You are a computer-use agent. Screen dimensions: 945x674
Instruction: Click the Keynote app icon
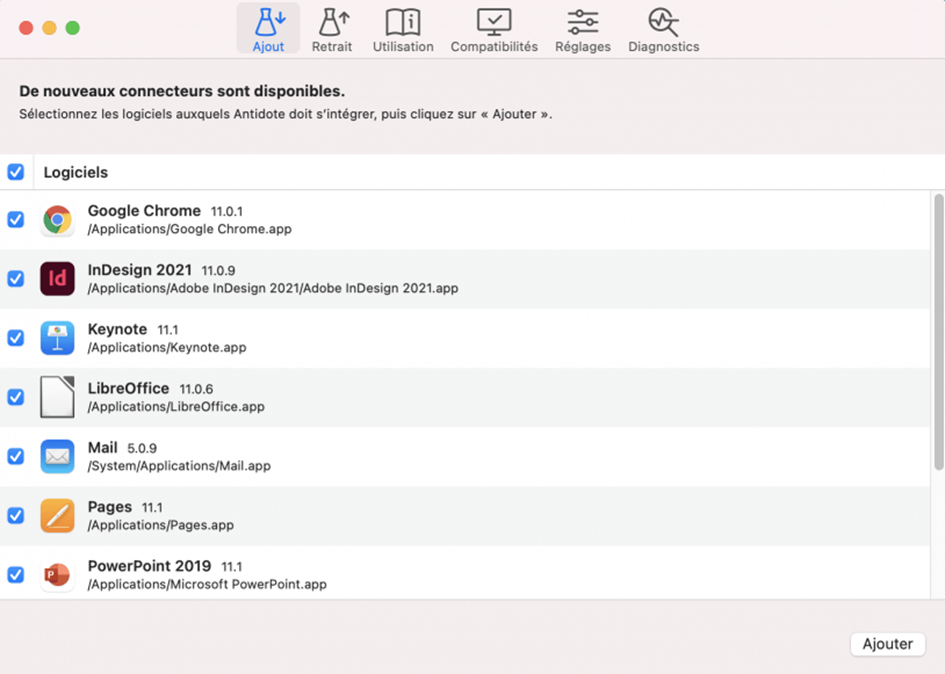click(57, 338)
